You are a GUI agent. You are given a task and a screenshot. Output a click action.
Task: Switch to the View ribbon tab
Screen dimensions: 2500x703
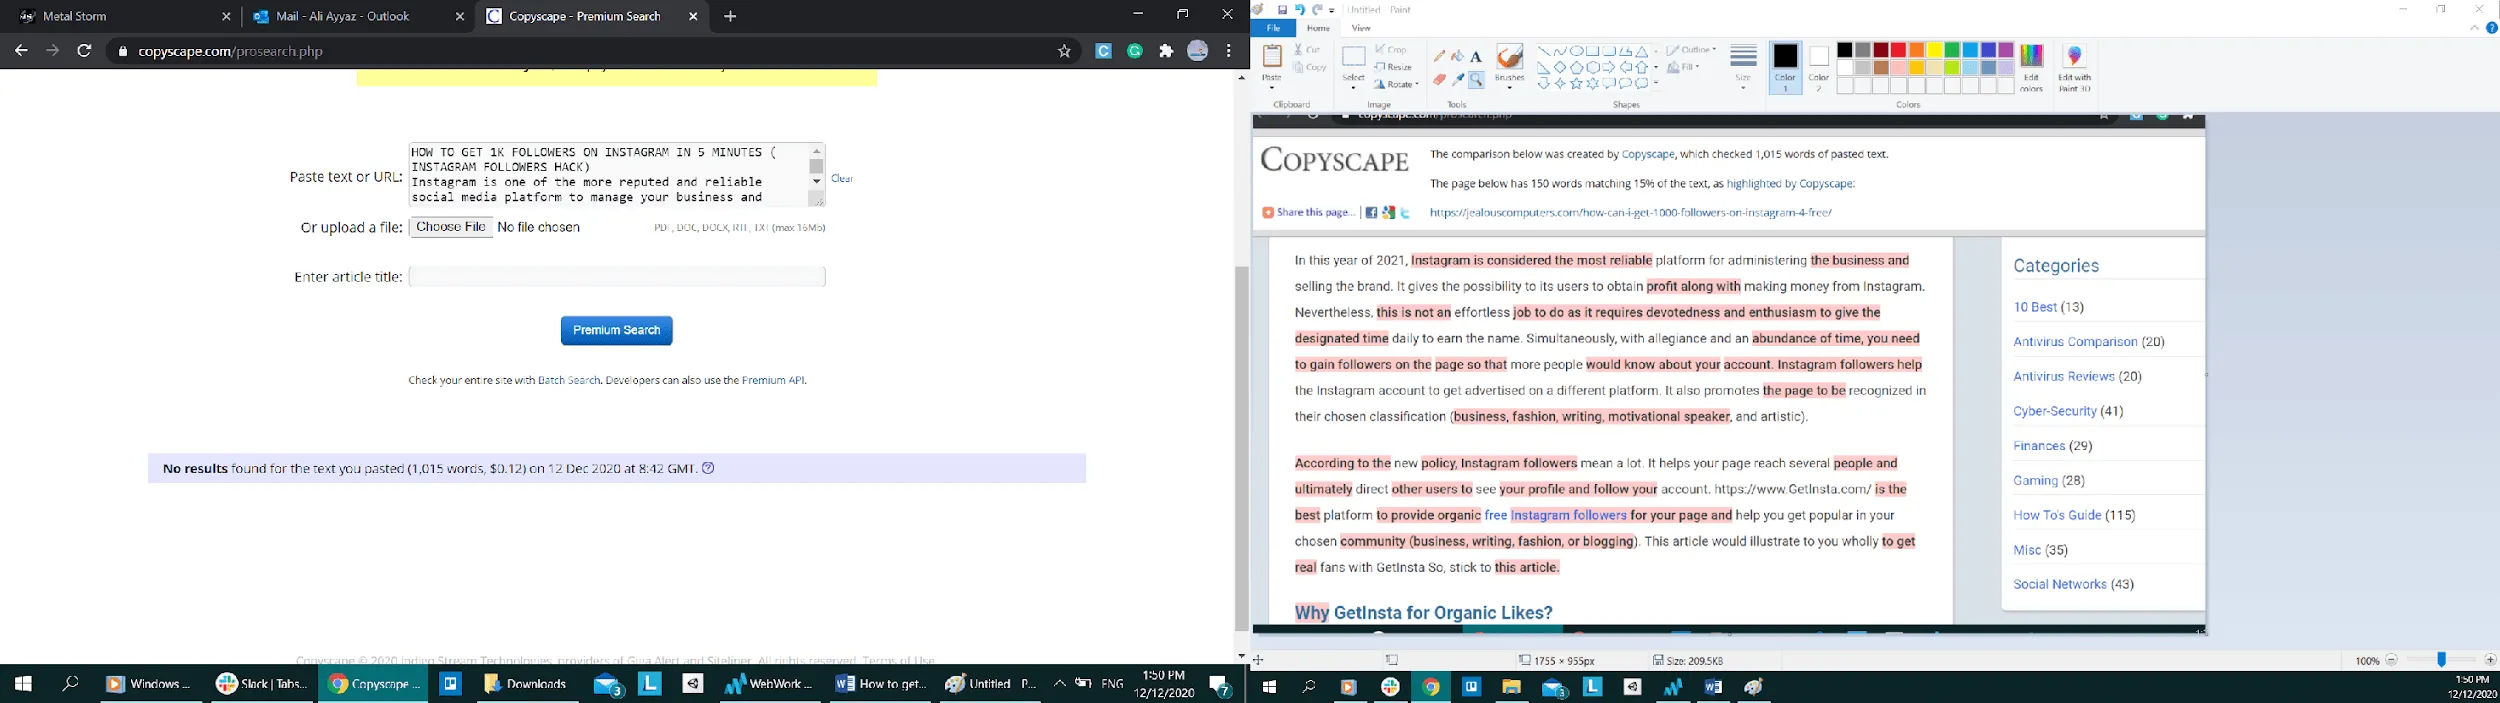(1361, 28)
